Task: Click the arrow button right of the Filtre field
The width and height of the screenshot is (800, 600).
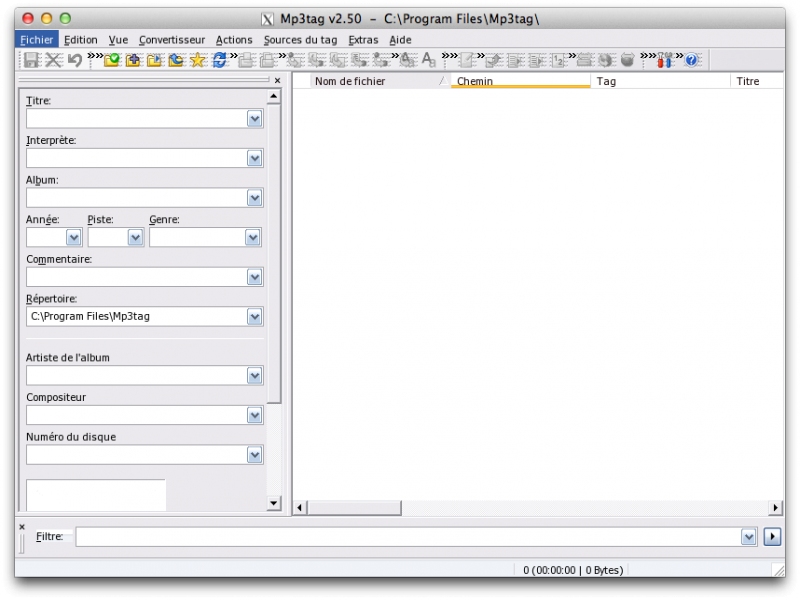Action: [772, 537]
